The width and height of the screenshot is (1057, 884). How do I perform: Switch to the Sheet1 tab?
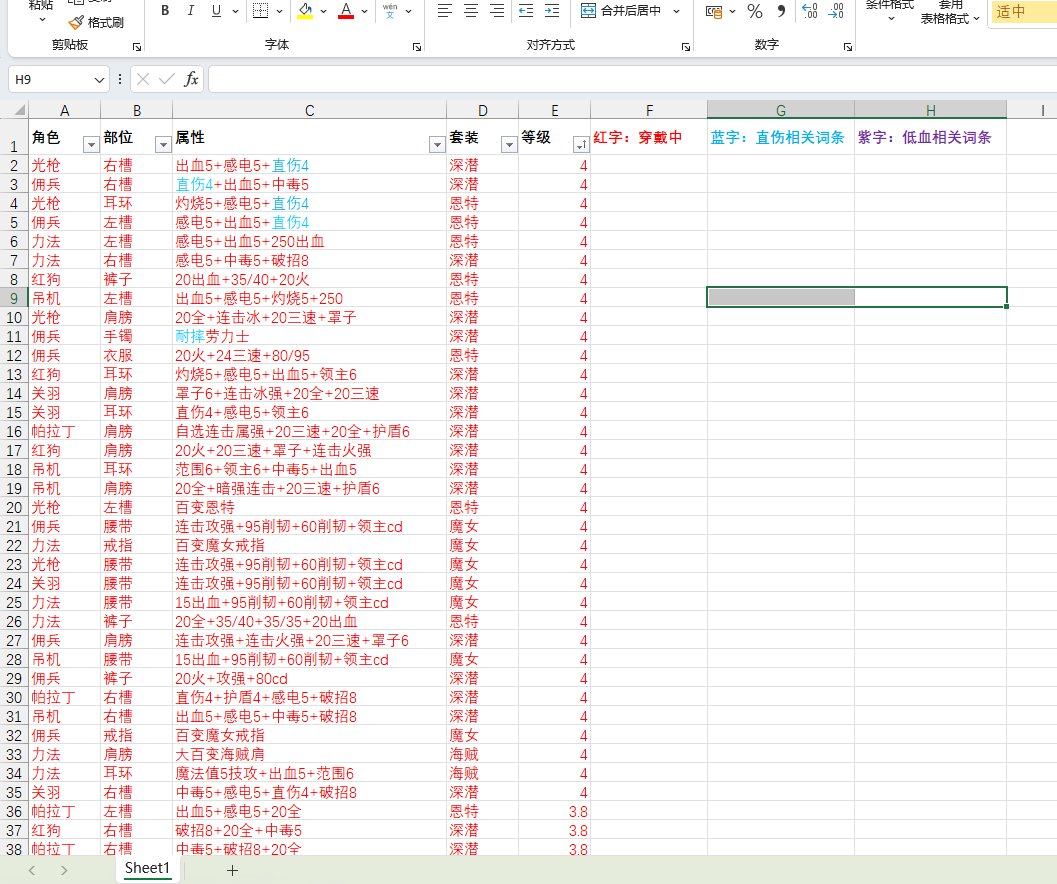(147, 868)
